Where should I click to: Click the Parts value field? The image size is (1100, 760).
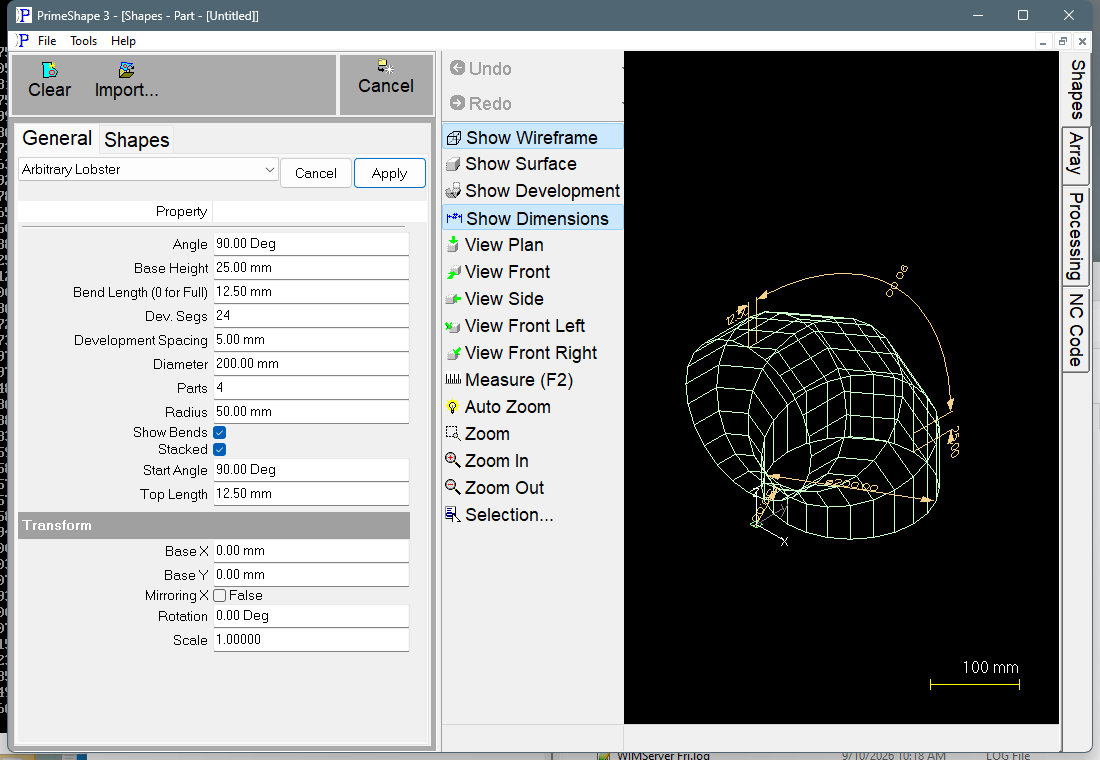311,388
